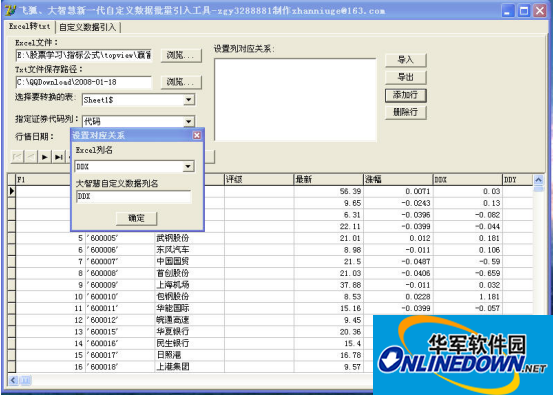
Task: Select cell 东风汽车
Action: coord(189,250)
